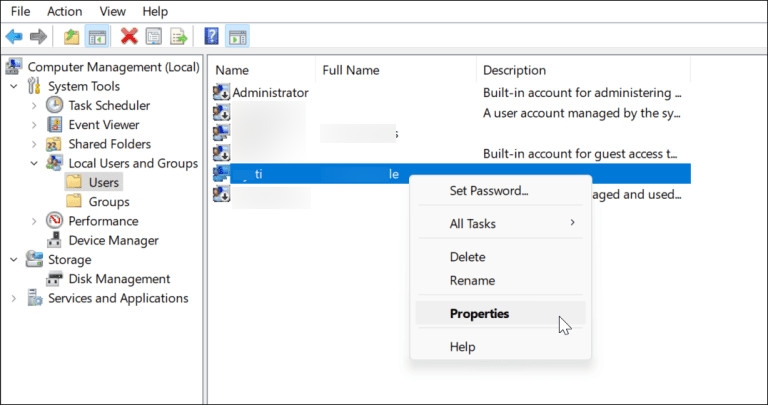Click the Export List toolbar icon
The height and width of the screenshot is (405, 768).
tap(179, 36)
